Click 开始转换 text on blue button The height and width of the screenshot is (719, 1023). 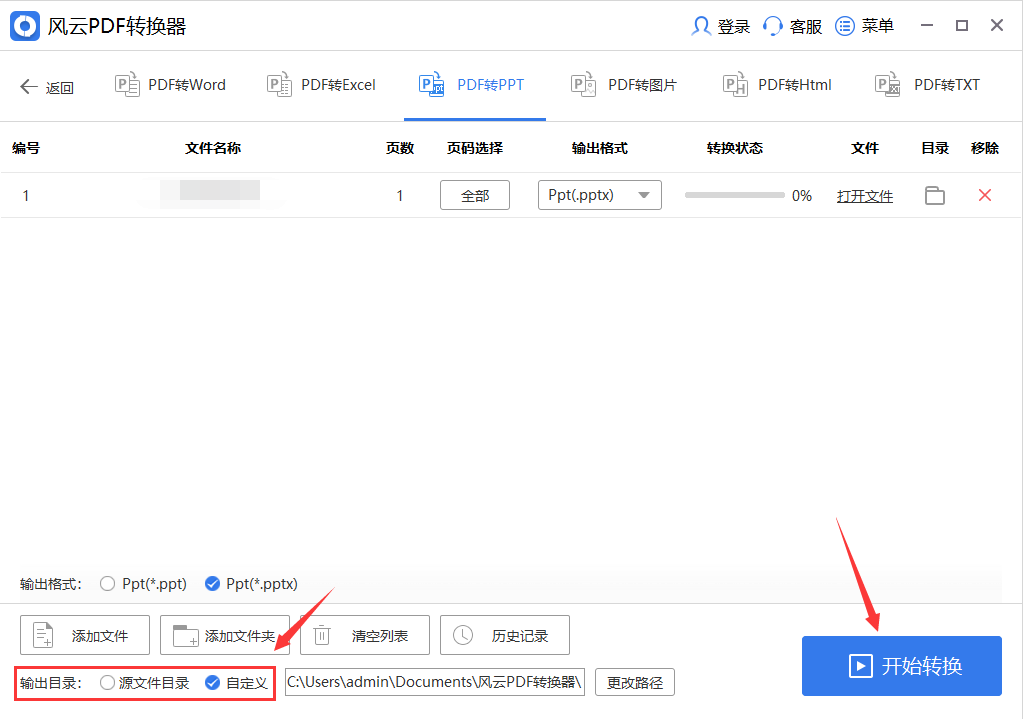coord(922,666)
